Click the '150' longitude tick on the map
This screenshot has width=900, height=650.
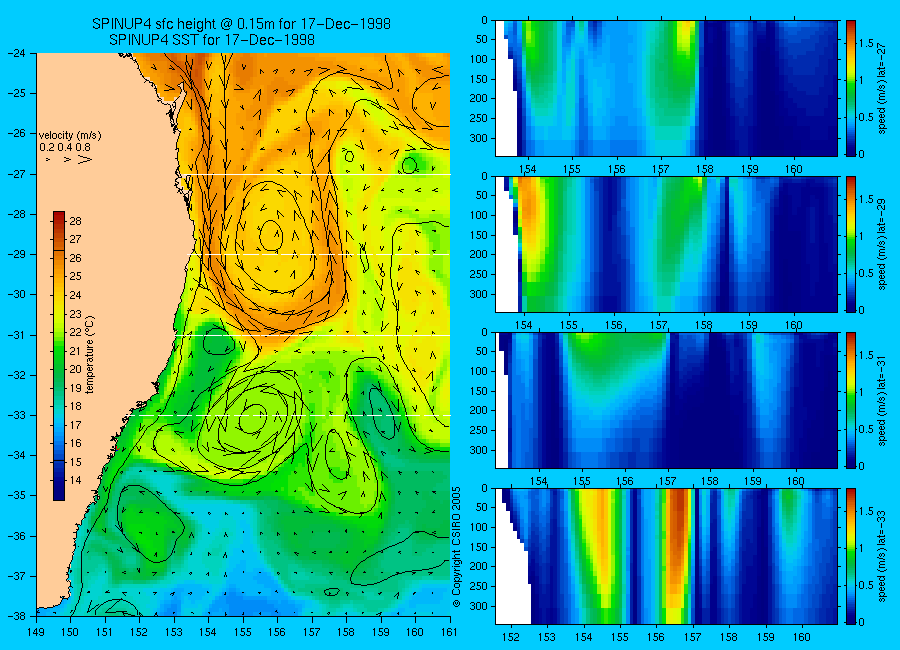[71, 632]
